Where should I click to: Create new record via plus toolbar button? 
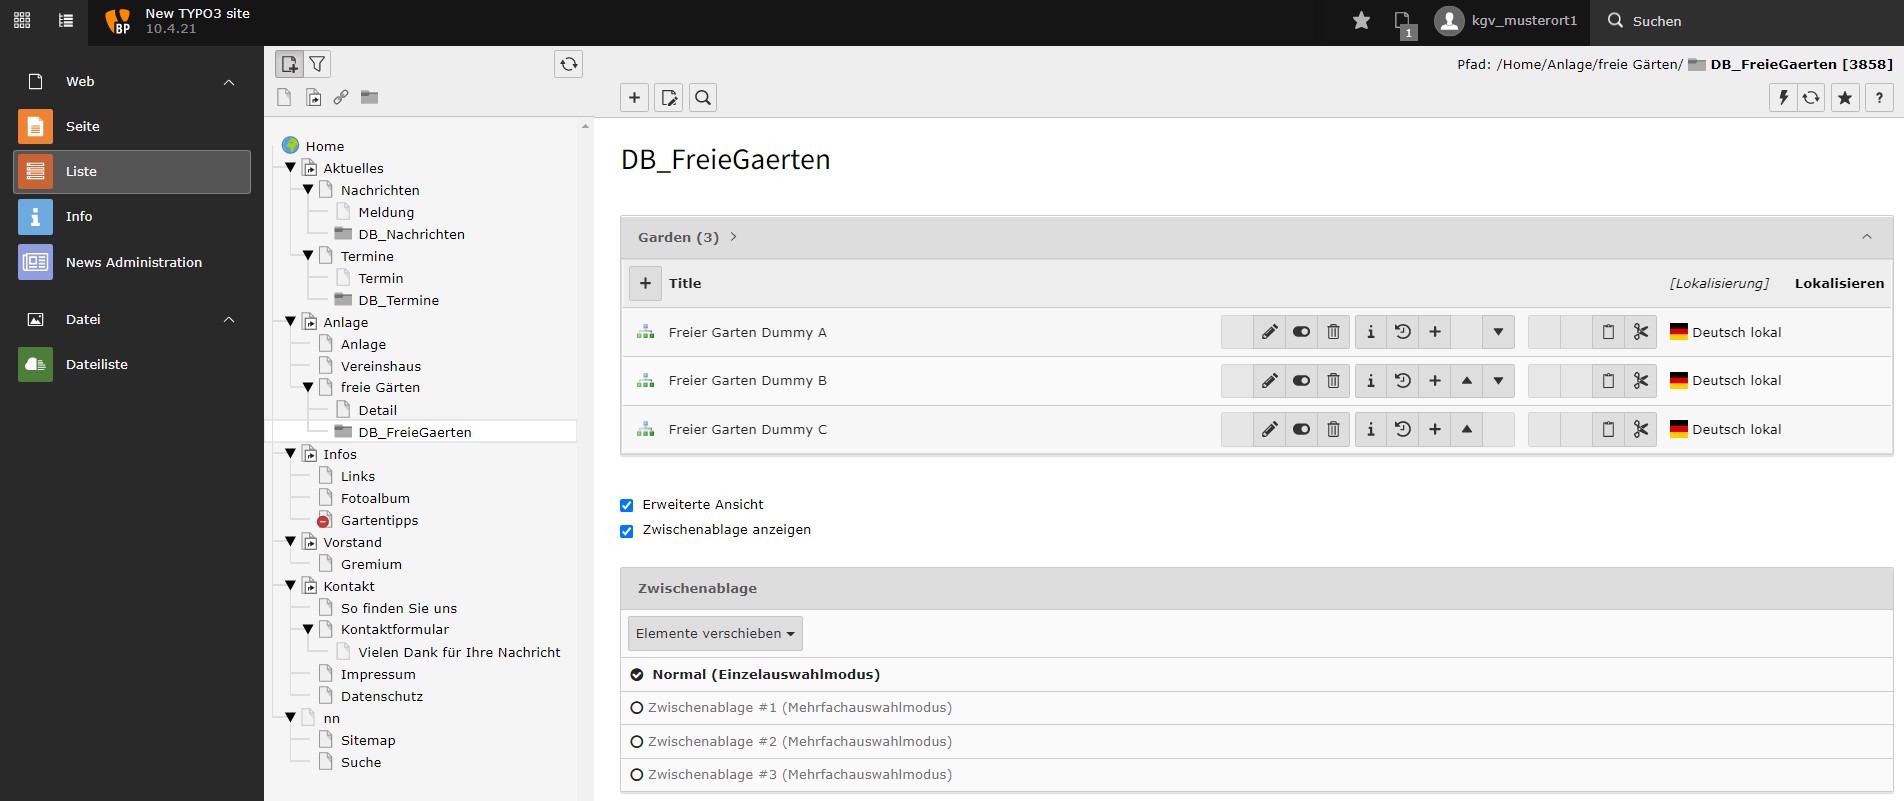click(634, 98)
